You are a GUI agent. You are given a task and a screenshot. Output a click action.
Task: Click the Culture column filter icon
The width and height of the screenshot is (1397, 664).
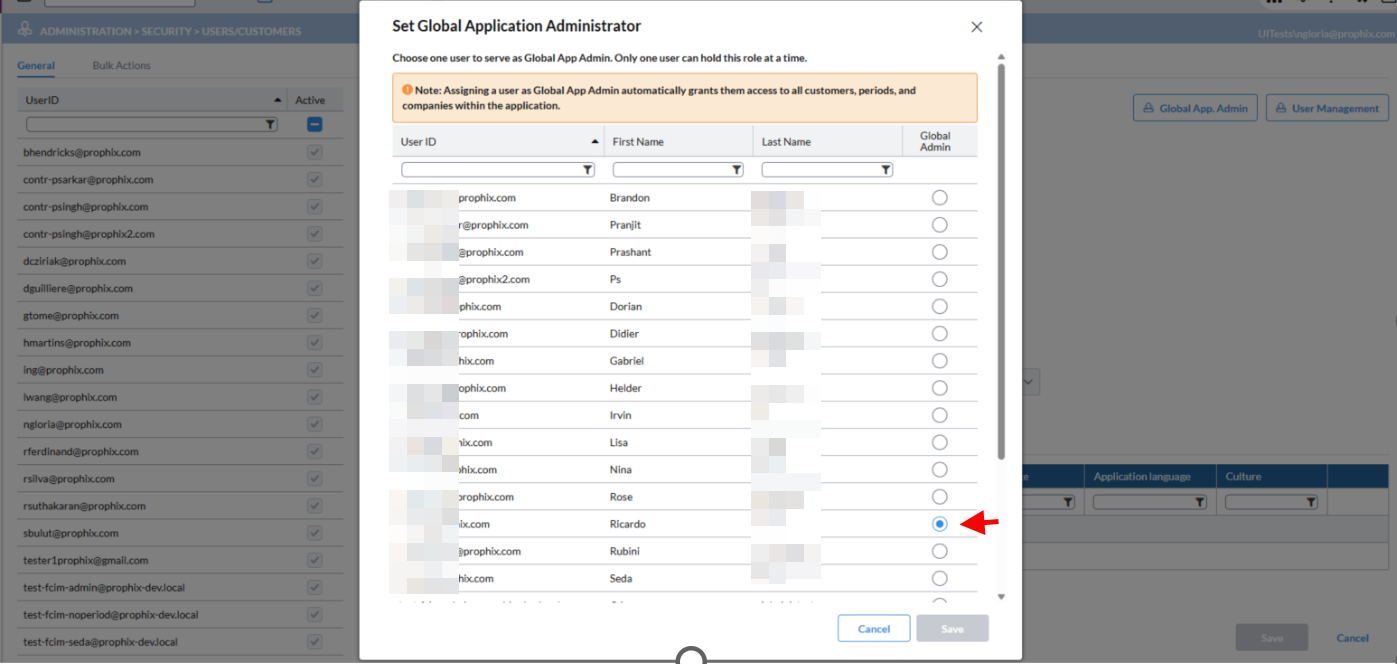point(1311,502)
